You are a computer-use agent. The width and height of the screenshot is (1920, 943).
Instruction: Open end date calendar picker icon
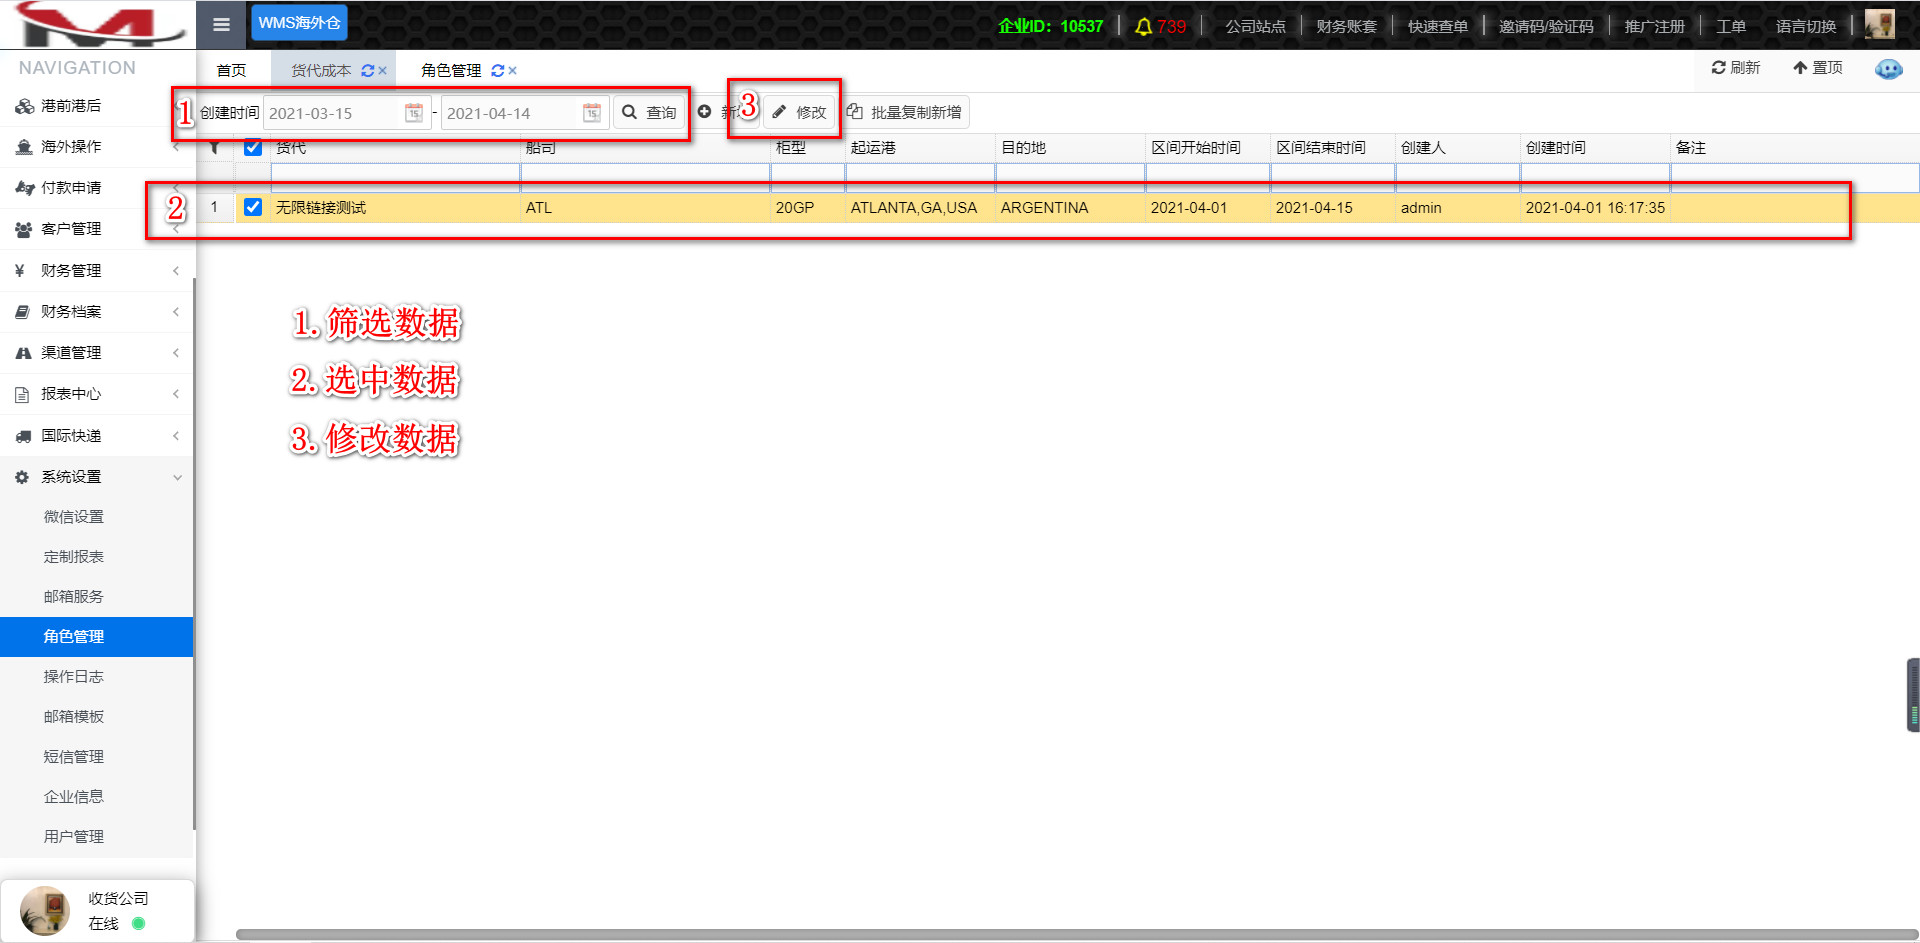pos(592,113)
